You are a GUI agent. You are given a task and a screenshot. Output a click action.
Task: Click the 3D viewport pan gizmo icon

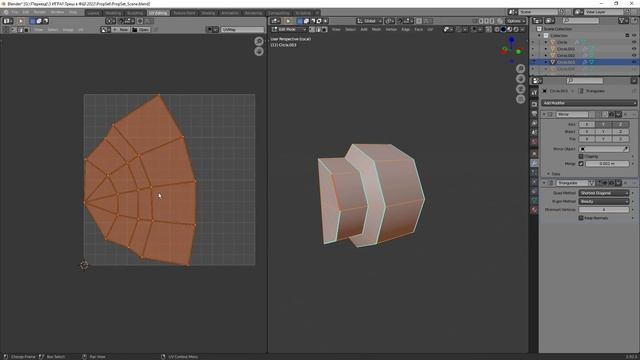click(520, 78)
